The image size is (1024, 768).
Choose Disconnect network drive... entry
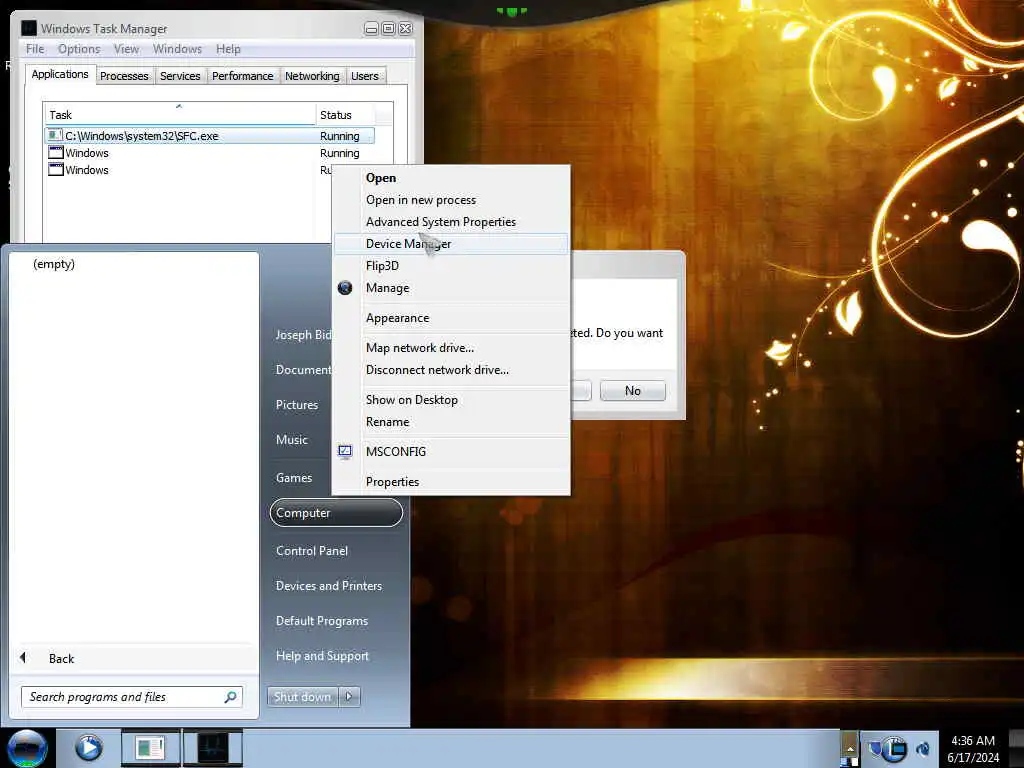click(x=451, y=370)
